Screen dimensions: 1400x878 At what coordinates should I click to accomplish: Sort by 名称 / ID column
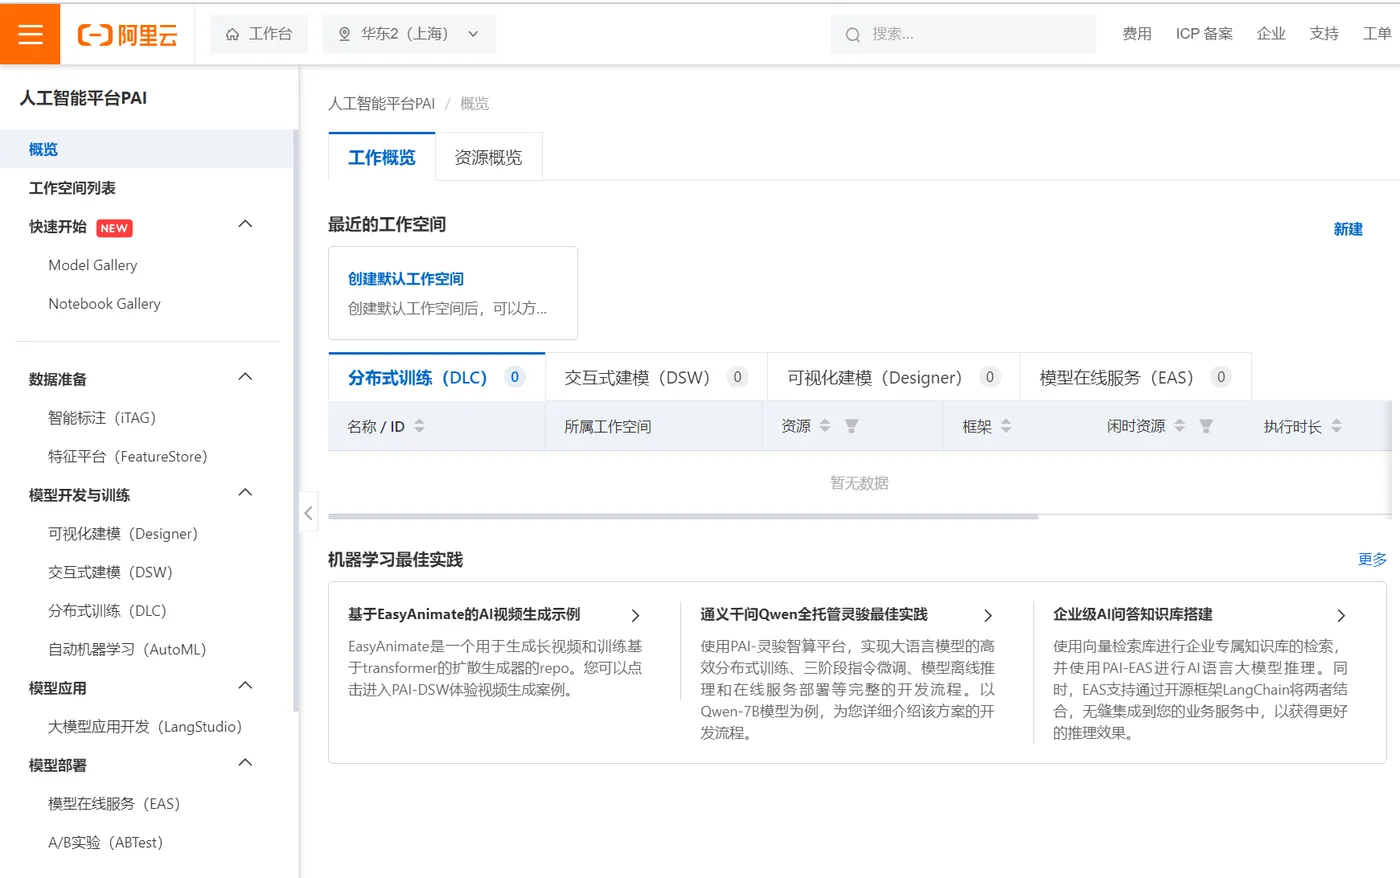click(419, 426)
